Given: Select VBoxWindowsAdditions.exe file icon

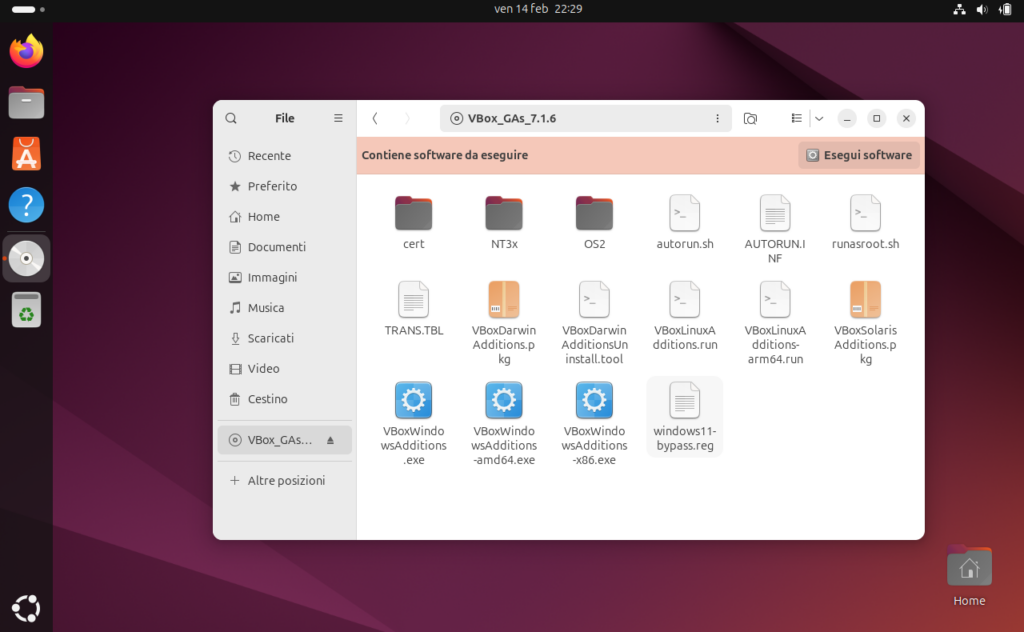Looking at the screenshot, I should coord(413,400).
